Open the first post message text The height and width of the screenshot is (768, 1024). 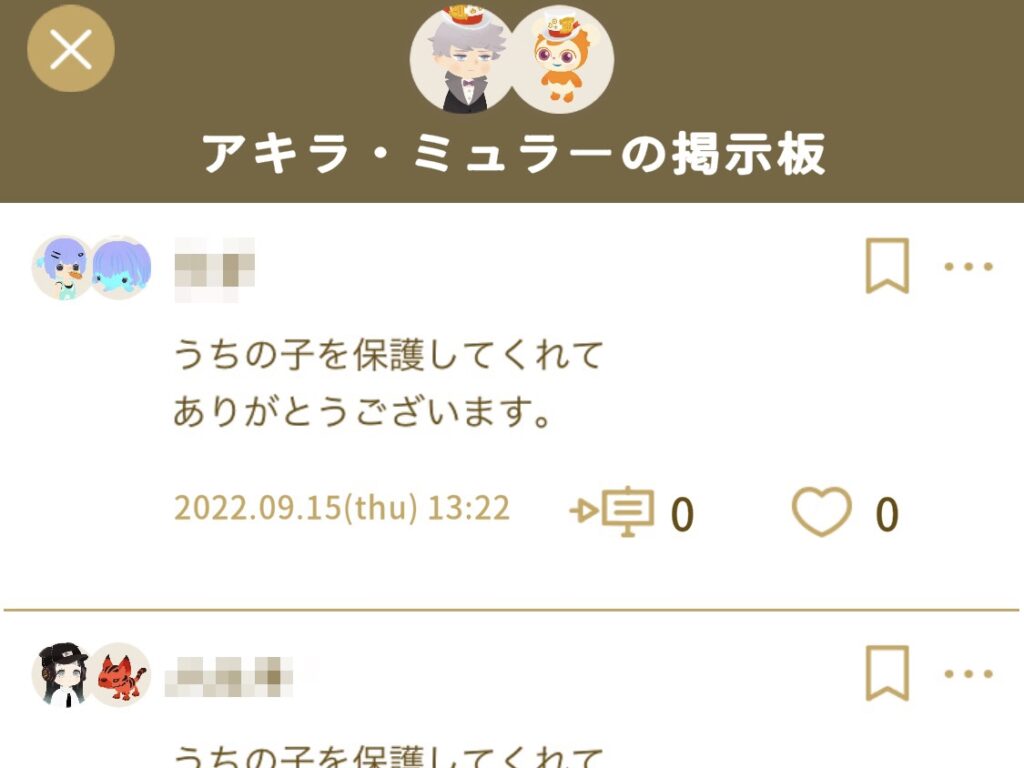(x=388, y=383)
